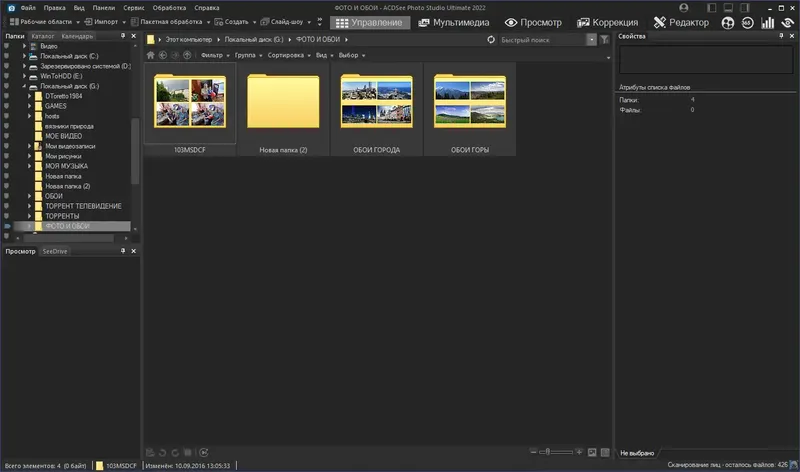Toggle easy-select marker for ОБОИ

click(6, 196)
